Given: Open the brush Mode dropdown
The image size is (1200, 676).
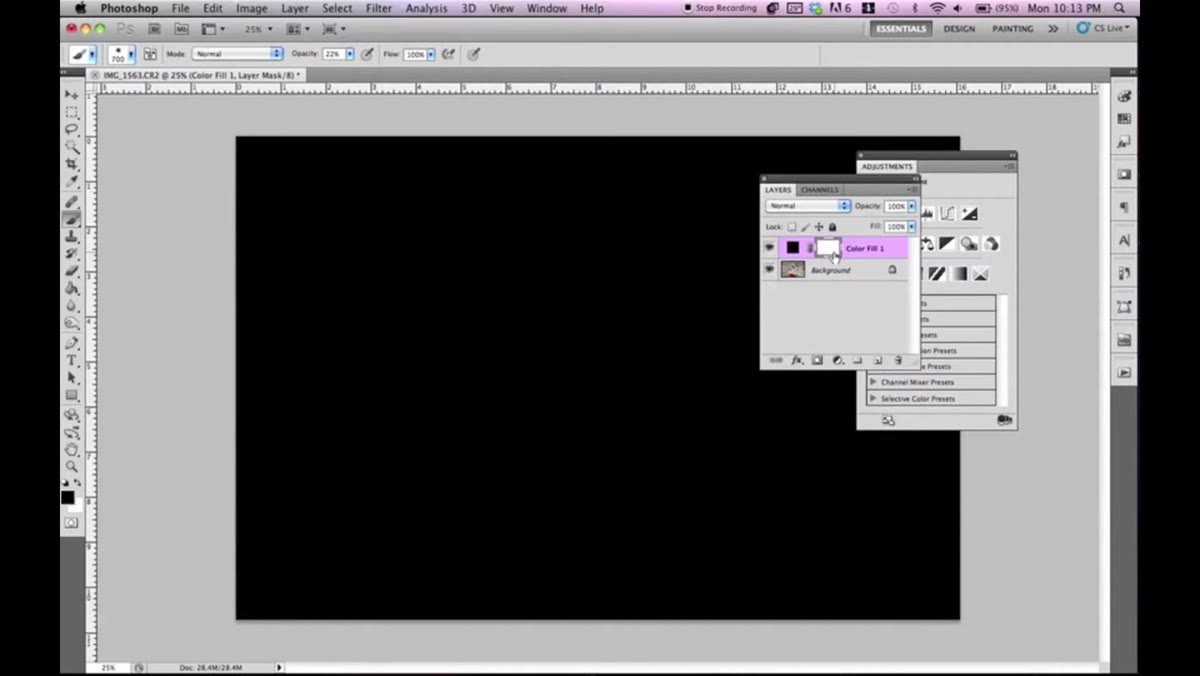Looking at the screenshot, I should click(x=238, y=54).
